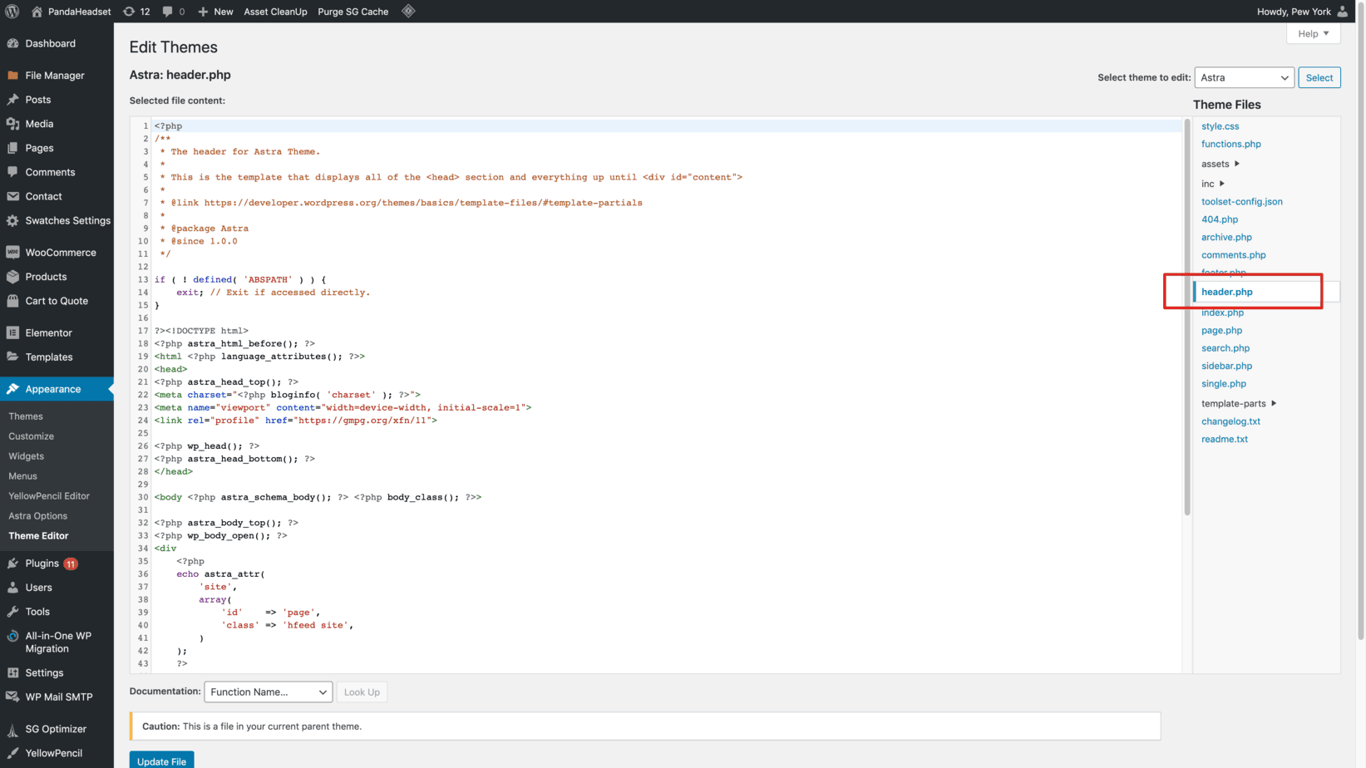Click the Plugins icon in sidebar
Image resolution: width=1366 pixels, height=768 pixels.
13,564
